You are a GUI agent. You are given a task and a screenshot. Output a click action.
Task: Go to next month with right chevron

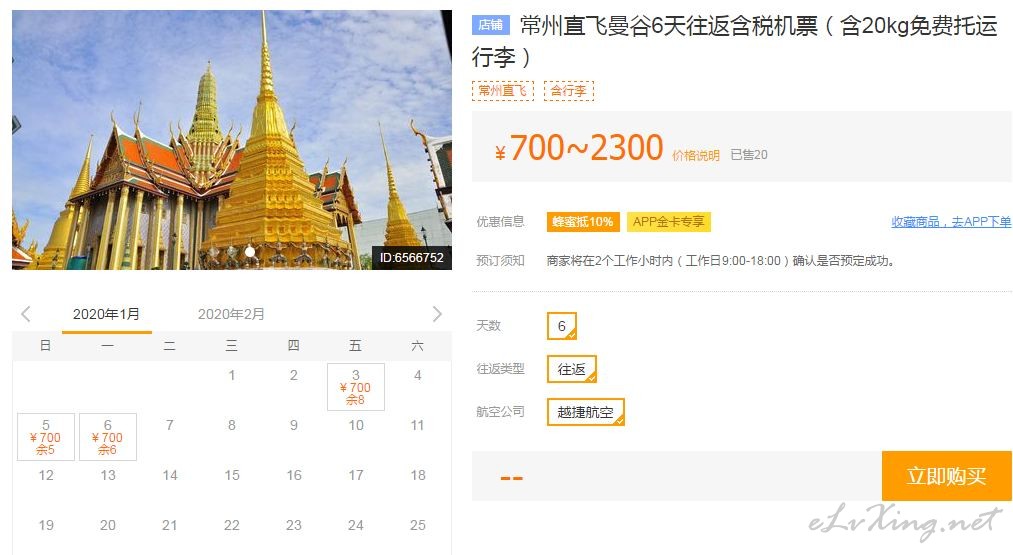pyautogui.click(x=437, y=314)
